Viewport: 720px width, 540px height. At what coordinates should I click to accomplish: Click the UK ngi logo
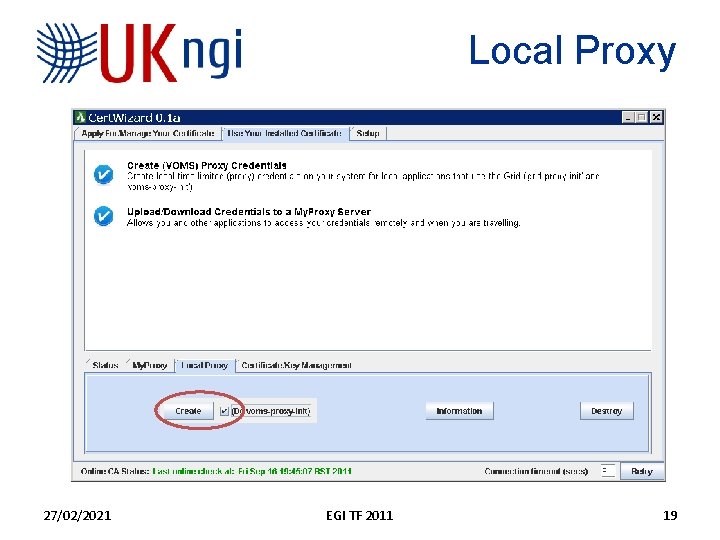point(140,53)
